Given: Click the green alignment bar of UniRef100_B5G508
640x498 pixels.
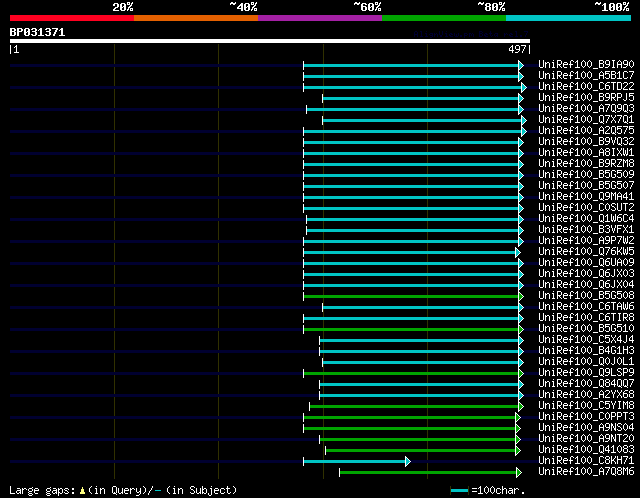Looking at the screenshot, I should point(413,296).
